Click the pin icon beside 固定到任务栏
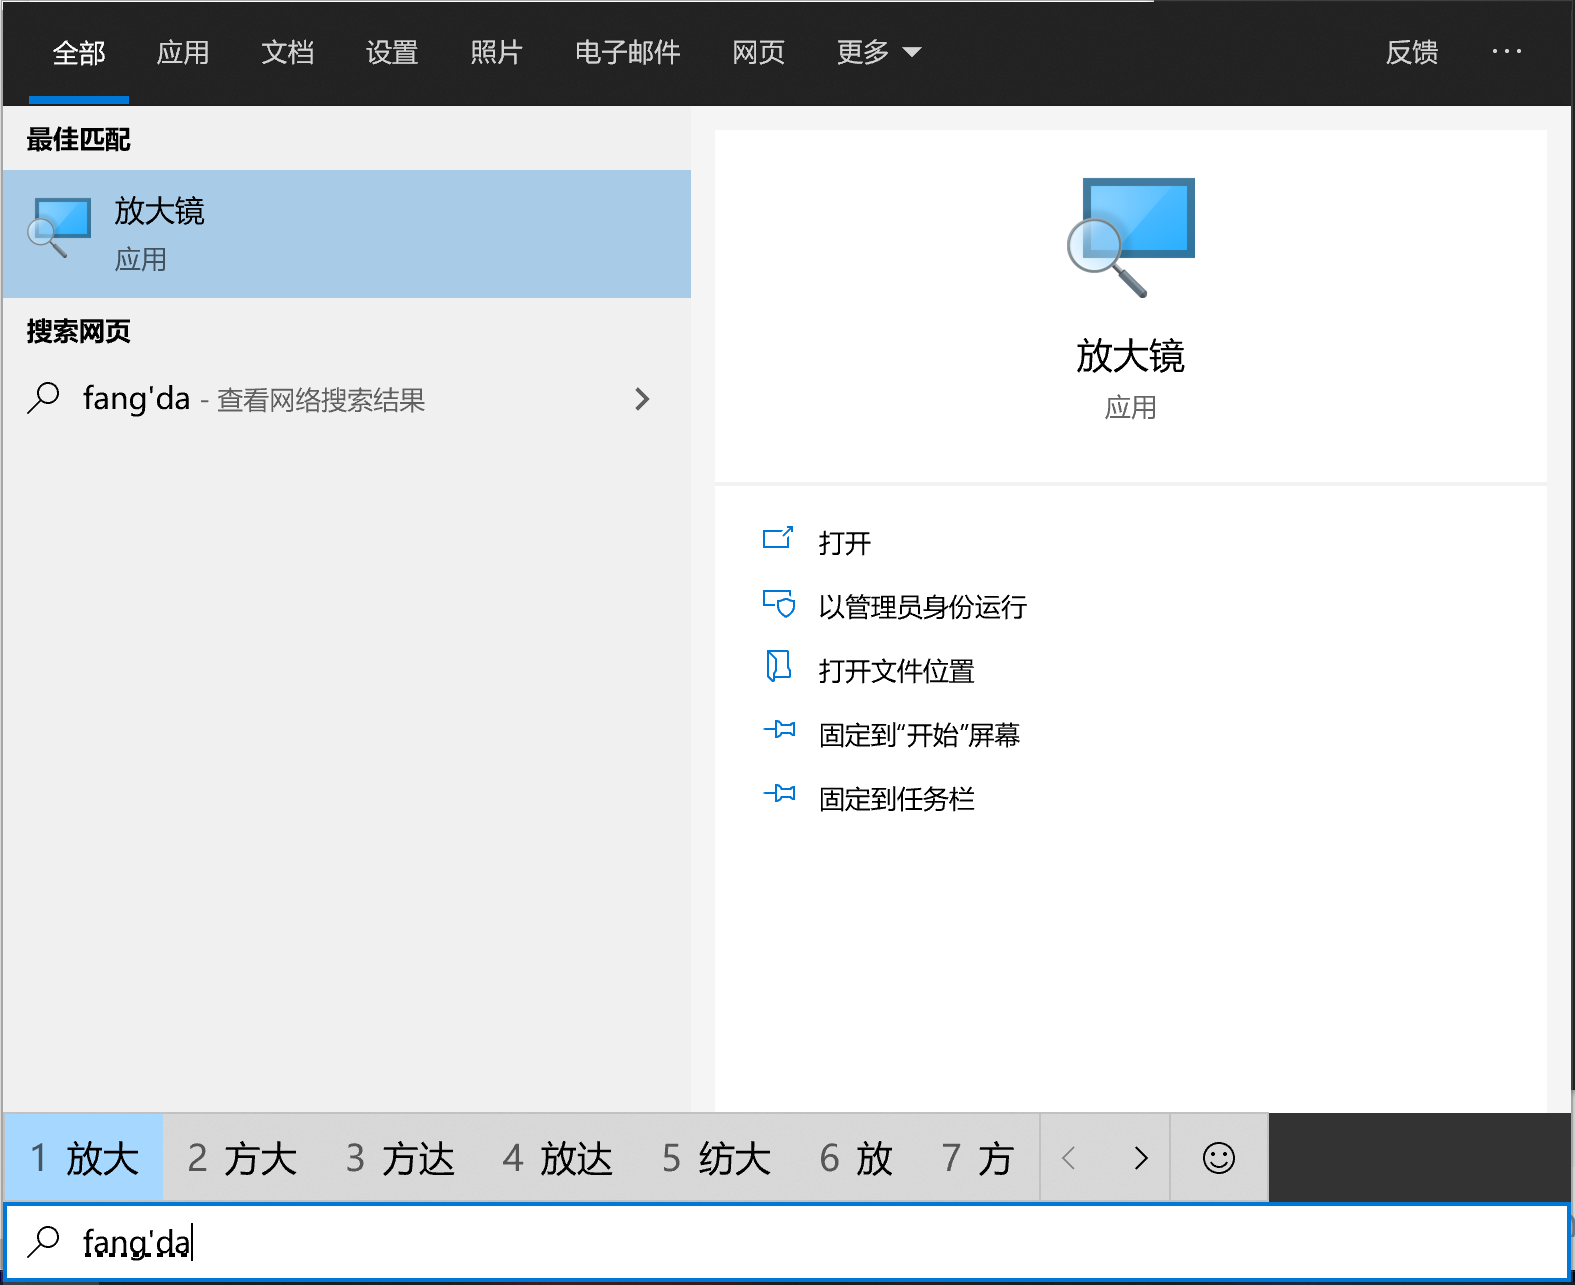 778,795
